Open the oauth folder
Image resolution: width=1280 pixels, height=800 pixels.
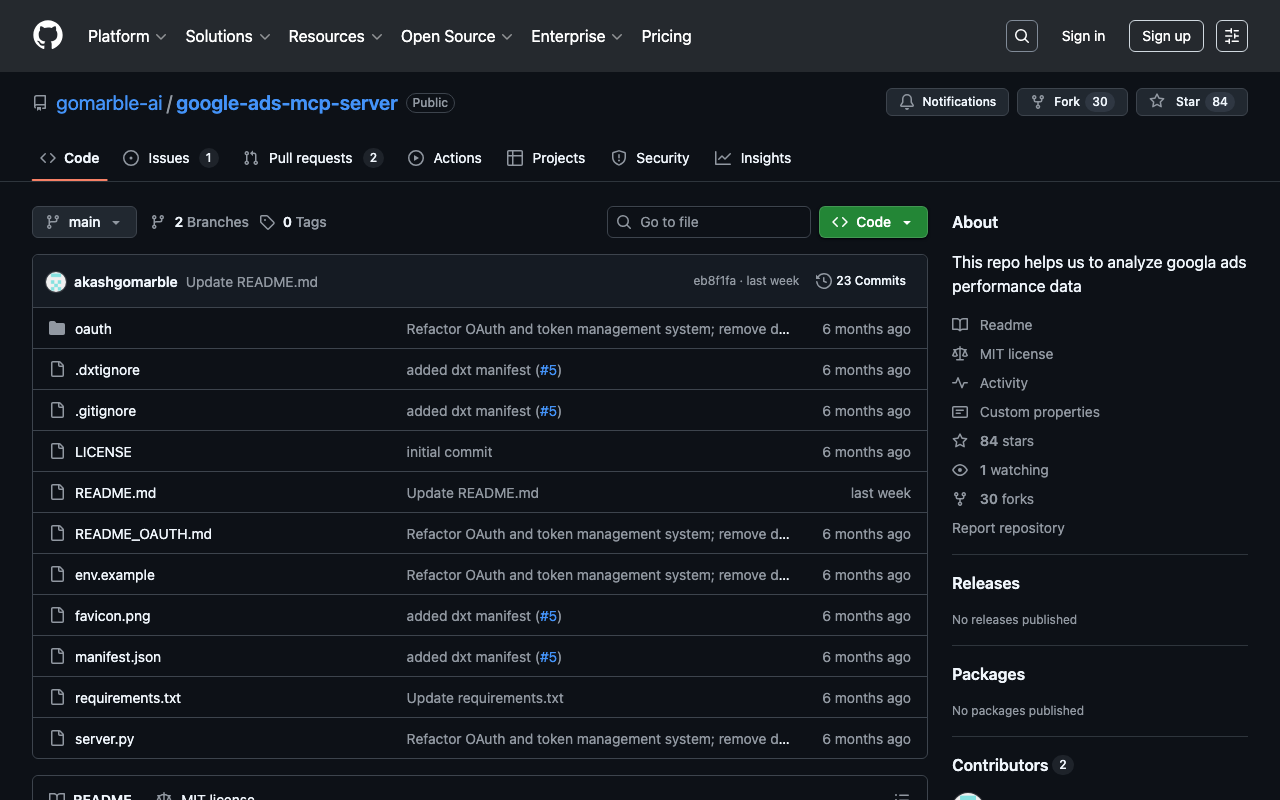click(93, 329)
